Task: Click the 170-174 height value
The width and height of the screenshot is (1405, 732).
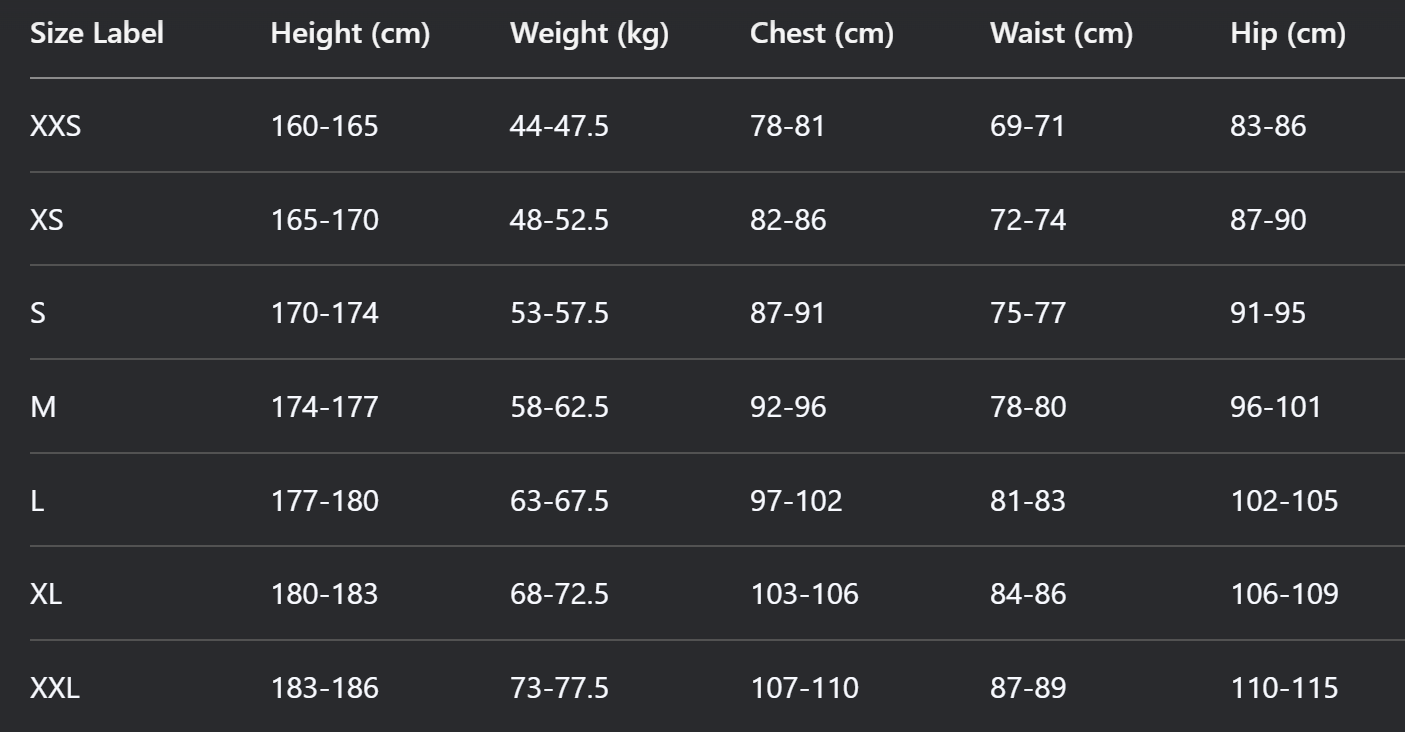Action: 325,314
